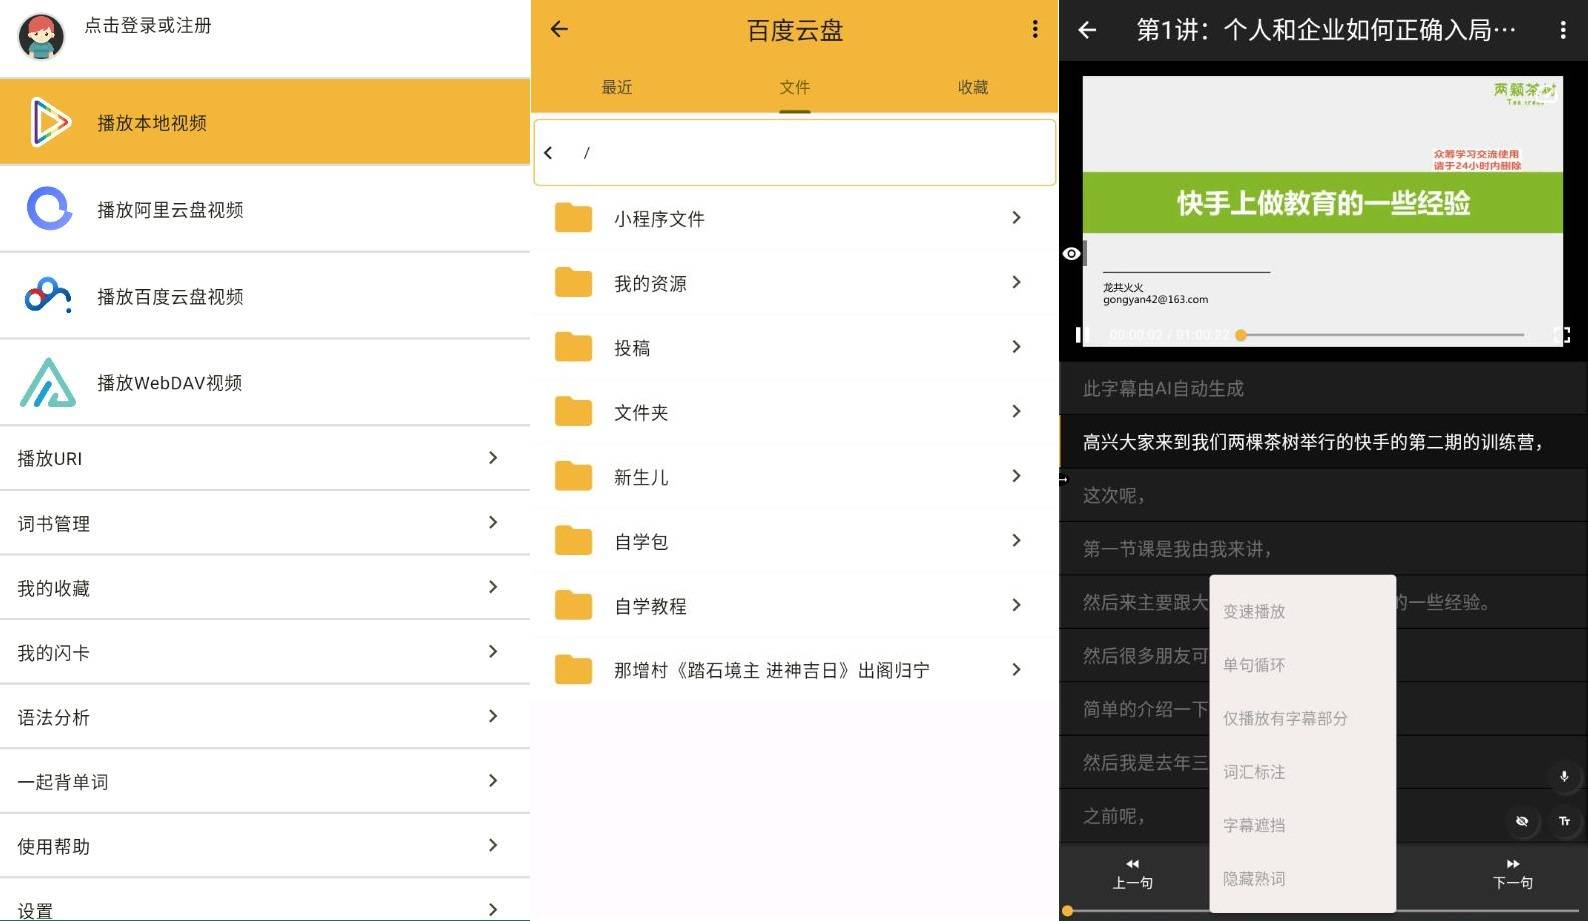This screenshot has height=921, width=1588.
Task: Go back from the 百度云盘 screen
Action: (559, 30)
